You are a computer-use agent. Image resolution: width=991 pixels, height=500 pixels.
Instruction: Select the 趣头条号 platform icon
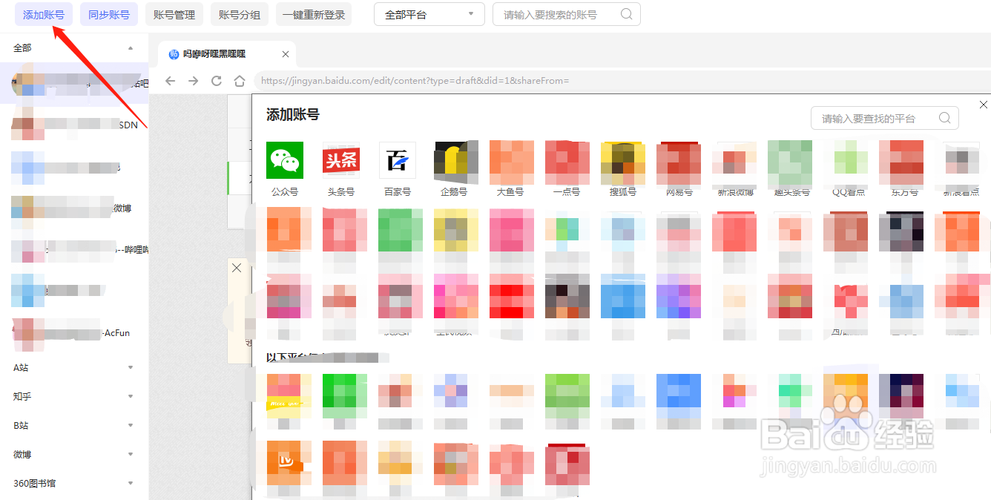(x=789, y=161)
